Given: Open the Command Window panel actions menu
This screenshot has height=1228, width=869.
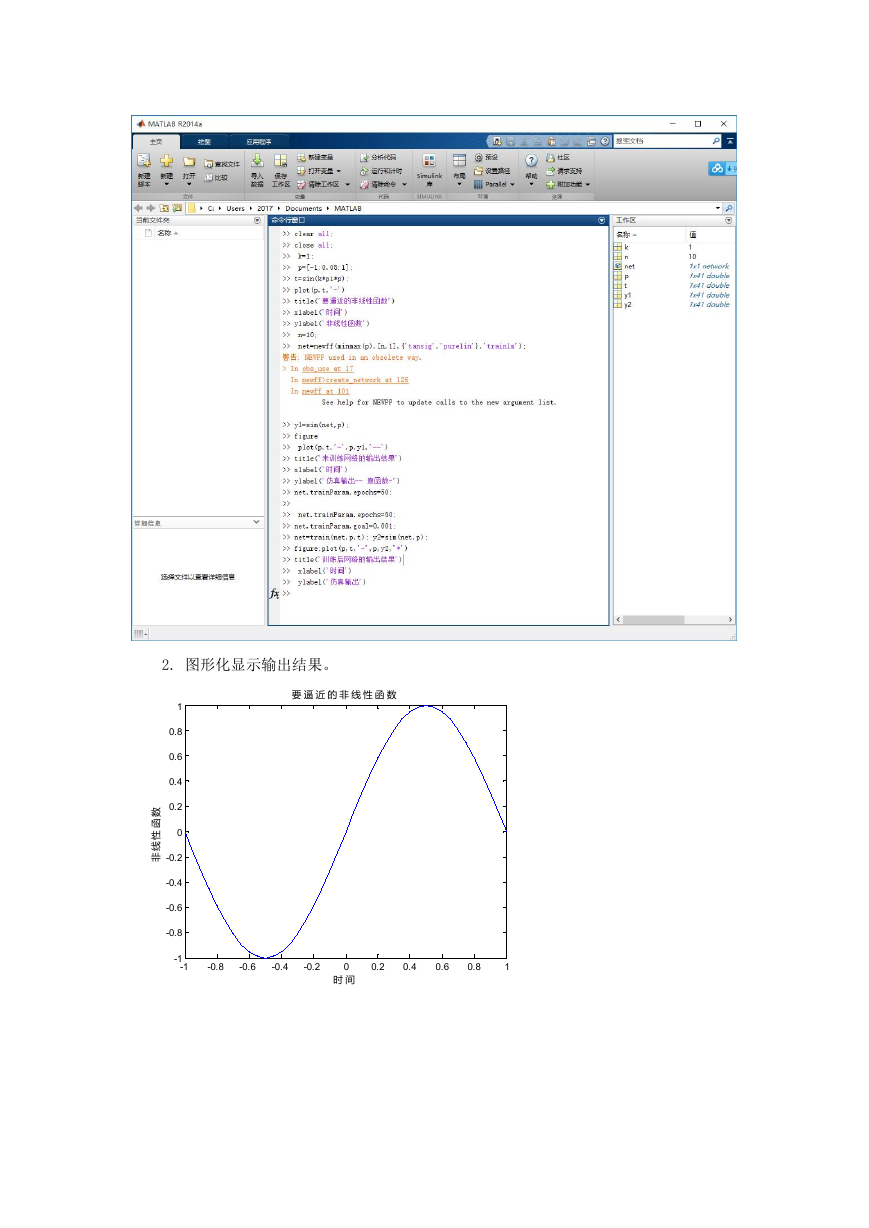Looking at the screenshot, I should [x=602, y=220].
